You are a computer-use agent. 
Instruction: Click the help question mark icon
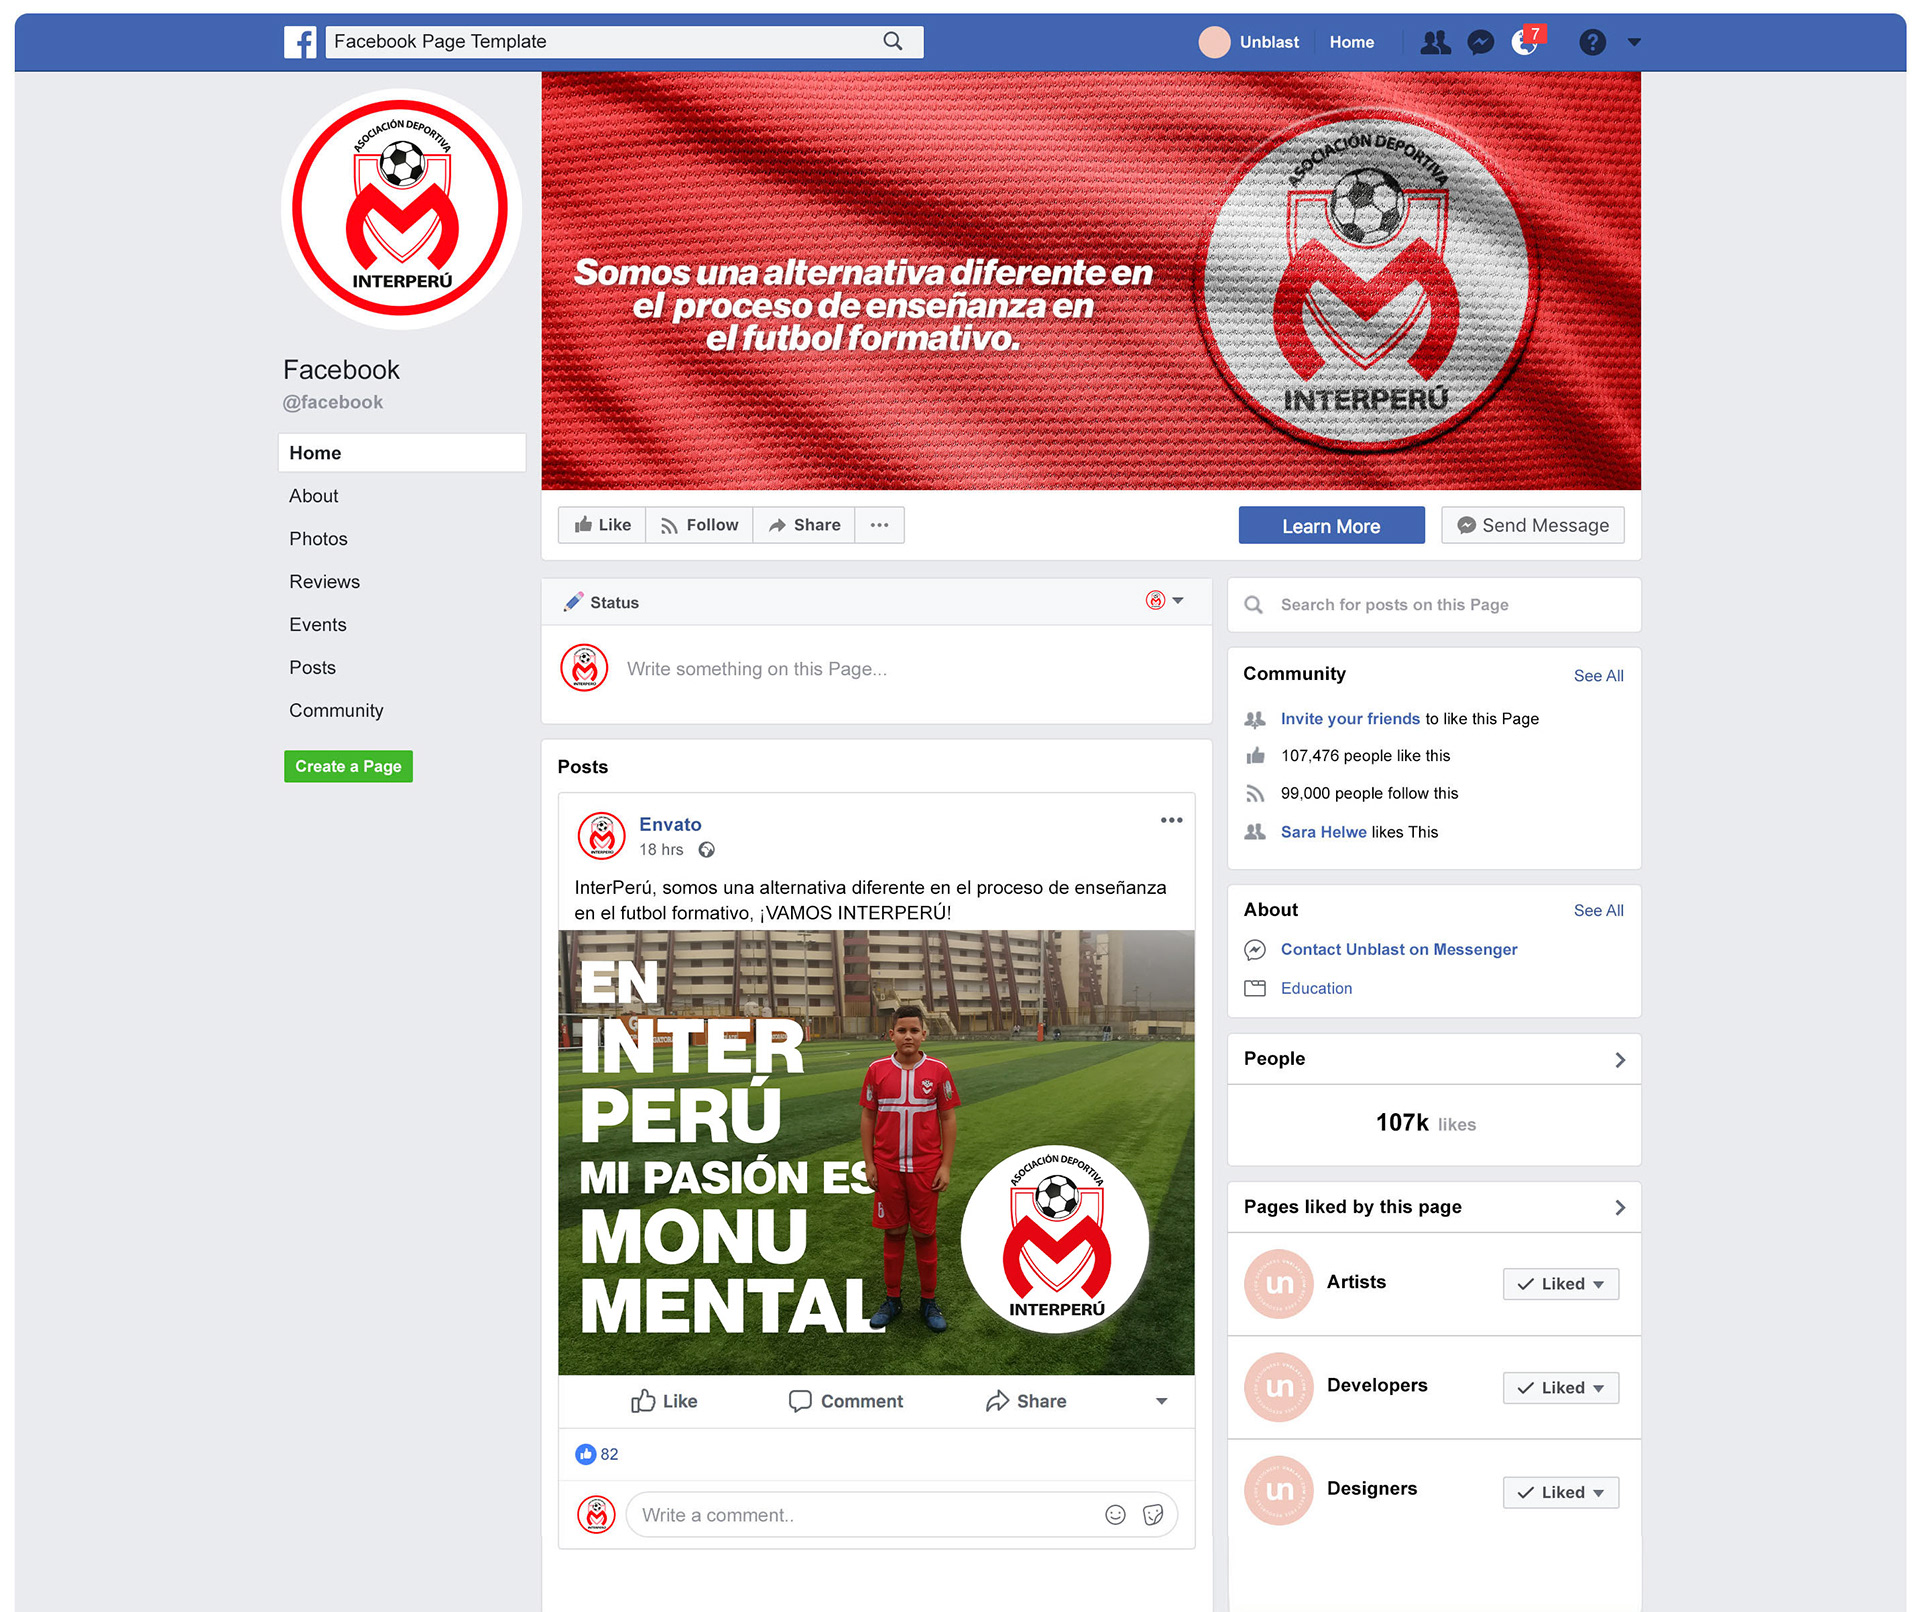[1592, 42]
